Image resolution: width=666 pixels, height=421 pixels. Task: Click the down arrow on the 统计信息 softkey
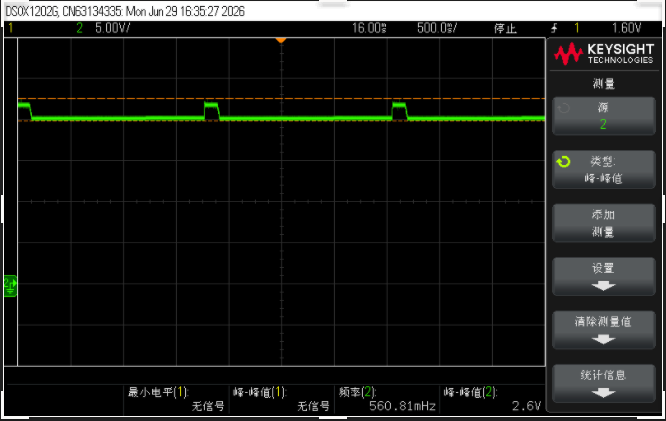pyautogui.click(x=604, y=393)
